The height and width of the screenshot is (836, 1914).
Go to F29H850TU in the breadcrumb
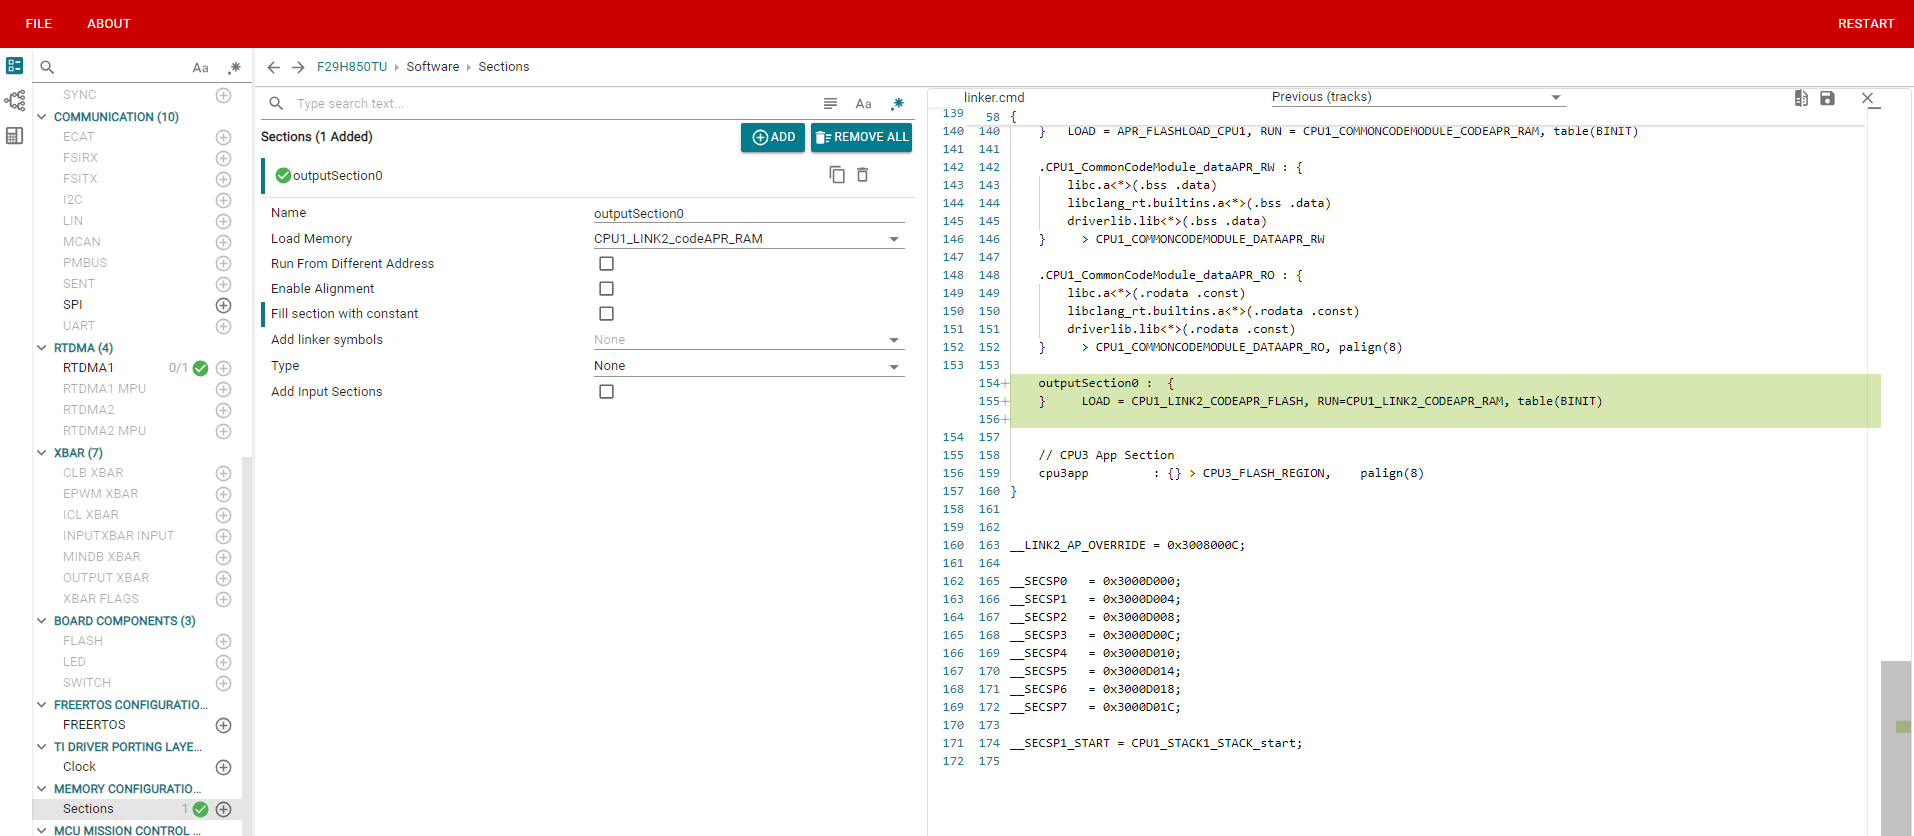(352, 67)
